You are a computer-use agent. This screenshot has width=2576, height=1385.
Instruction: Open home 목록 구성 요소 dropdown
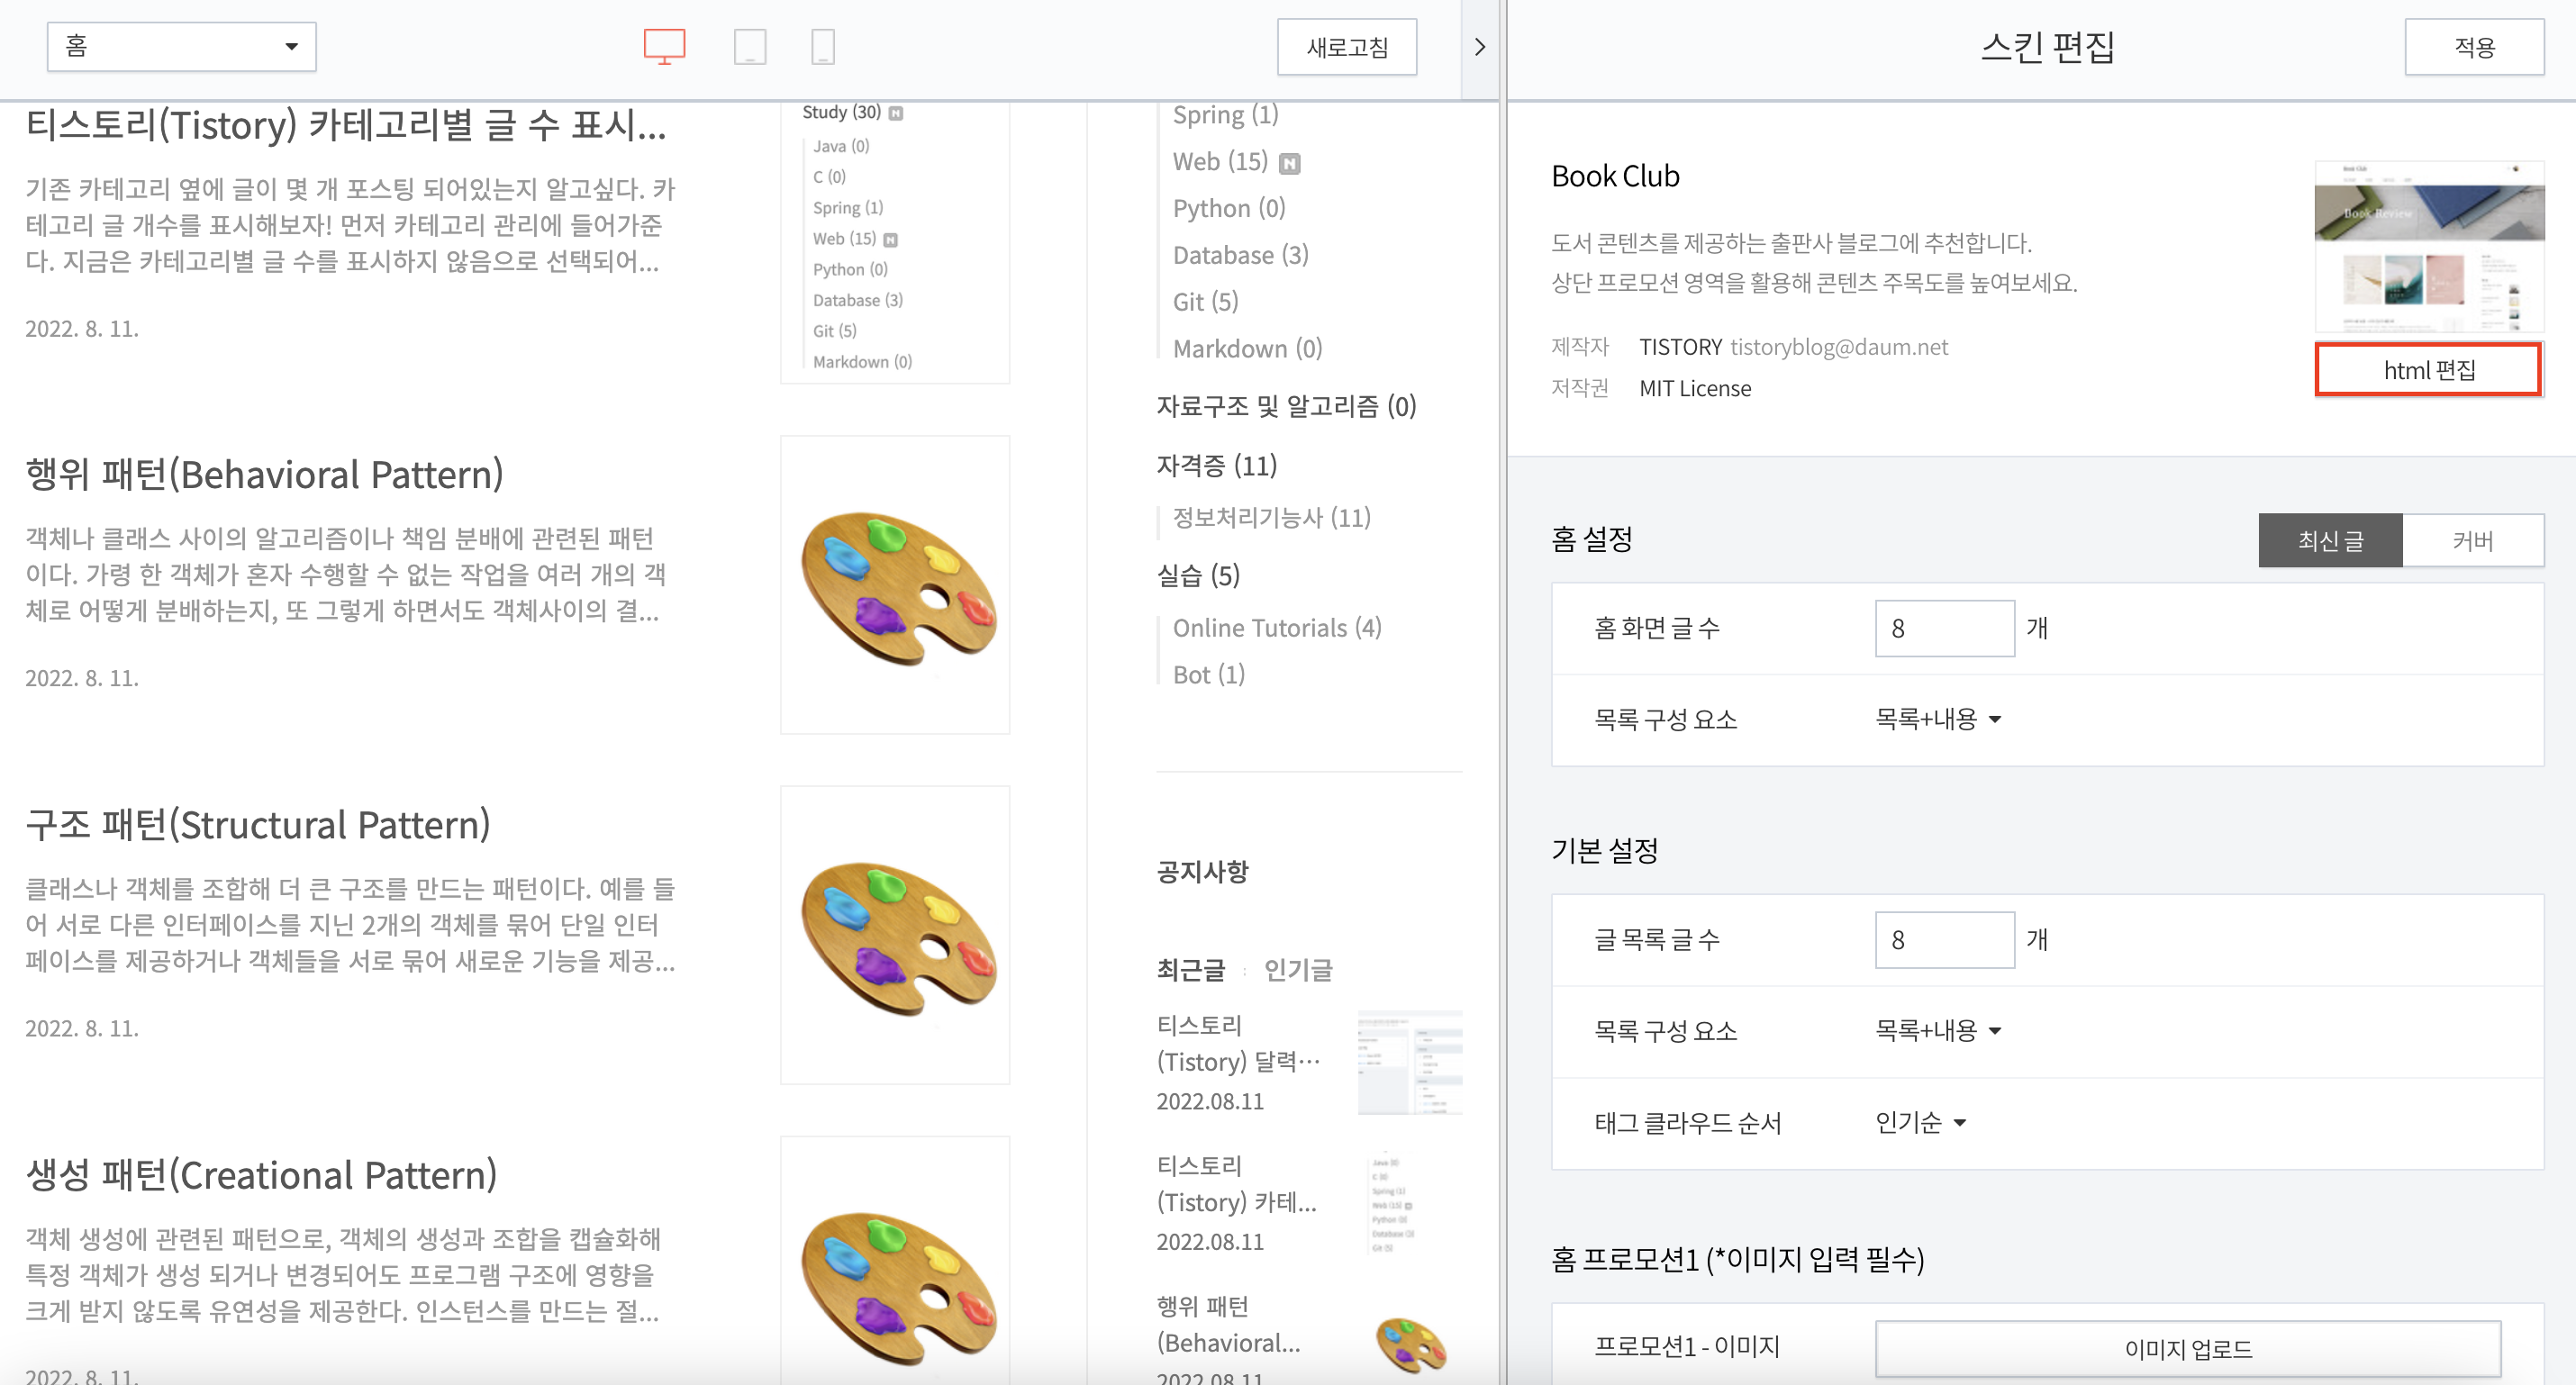pyautogui.click(x=1937, y=719)
